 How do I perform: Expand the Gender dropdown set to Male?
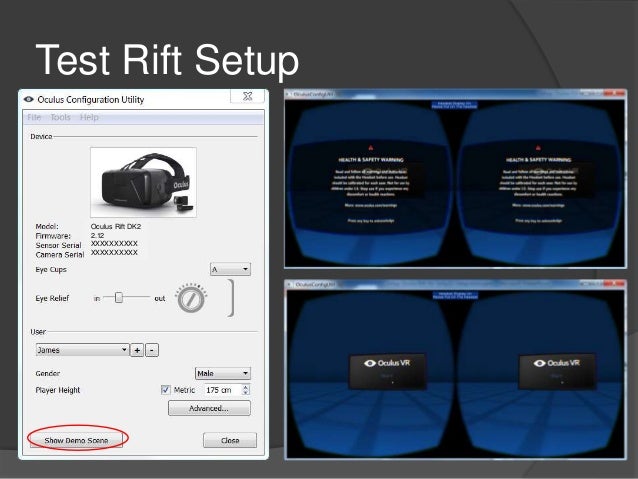click(223, 373)
